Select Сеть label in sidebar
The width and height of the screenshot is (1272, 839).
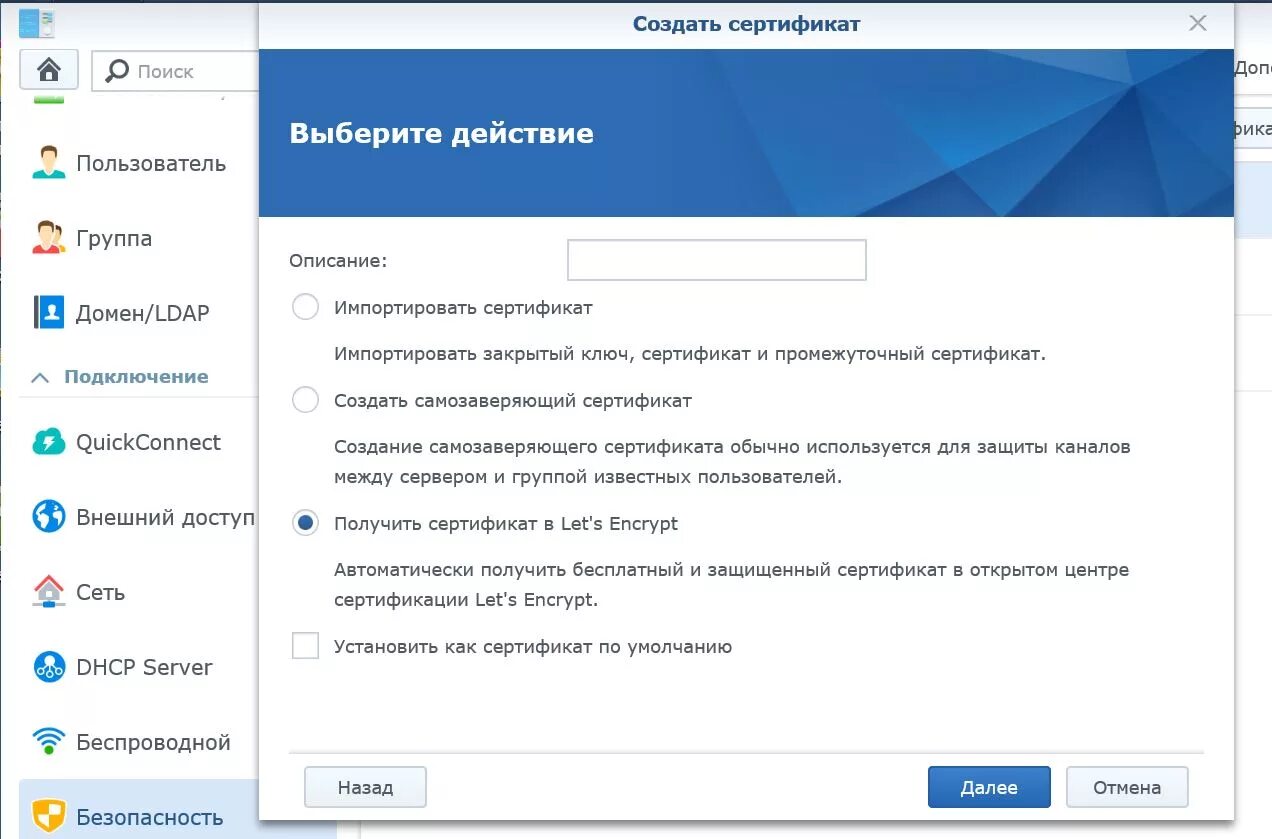point(100,592)
